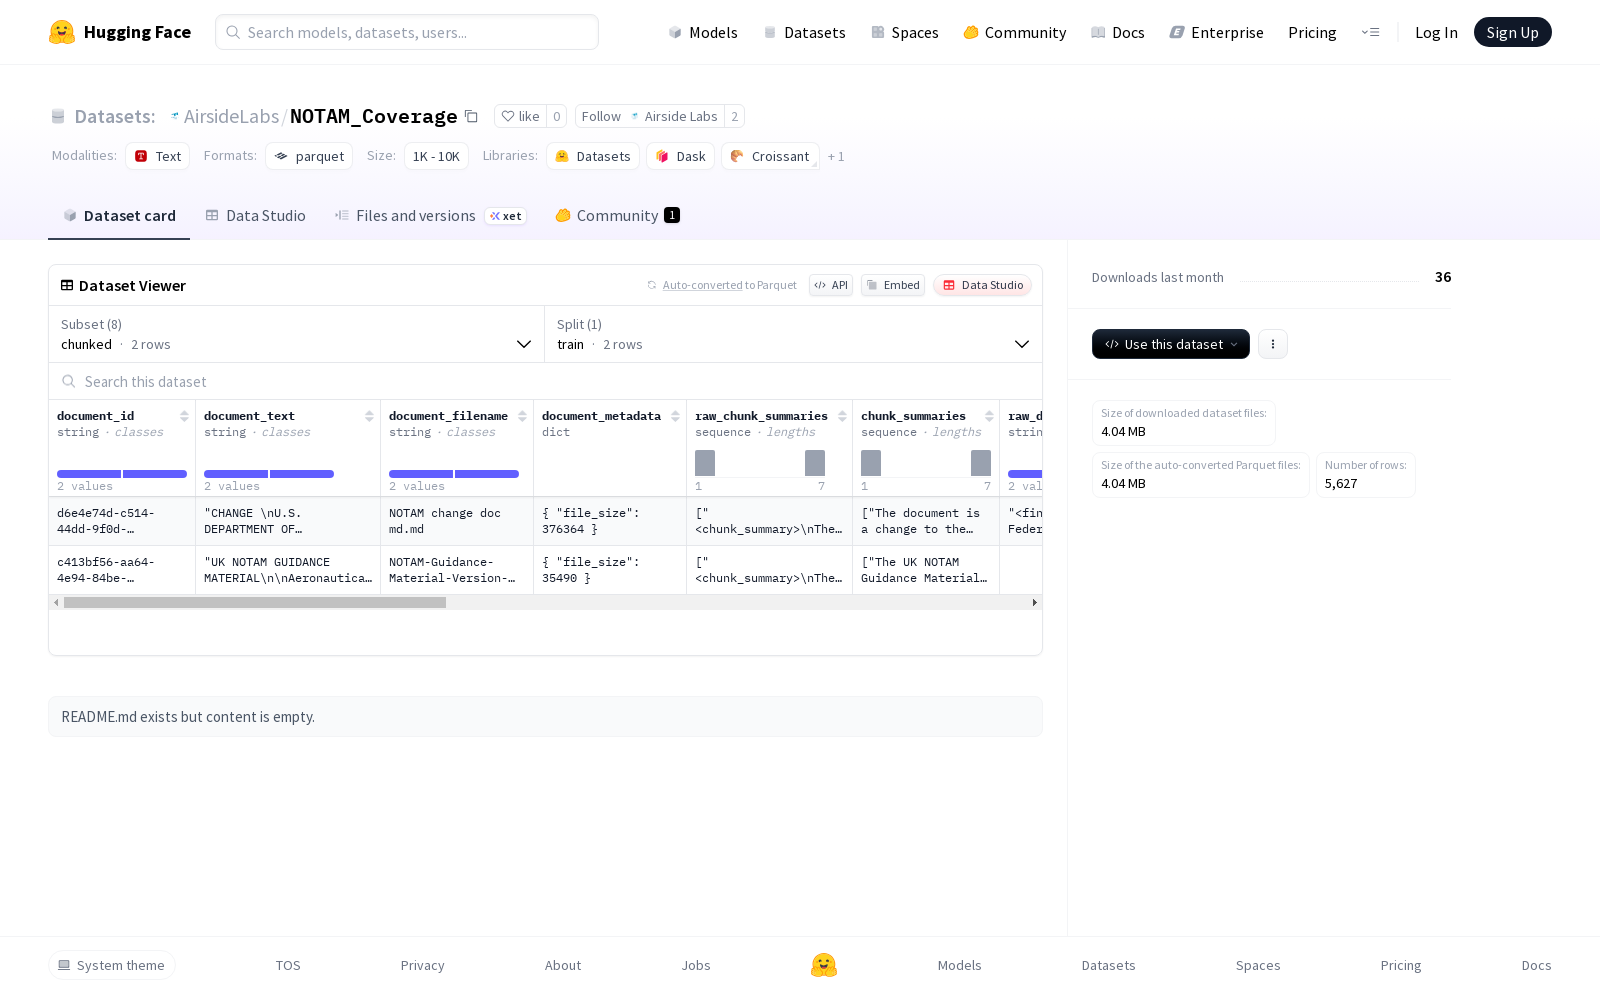
Task: Open the Subset chunked dropdown
Action: point(297,334)
